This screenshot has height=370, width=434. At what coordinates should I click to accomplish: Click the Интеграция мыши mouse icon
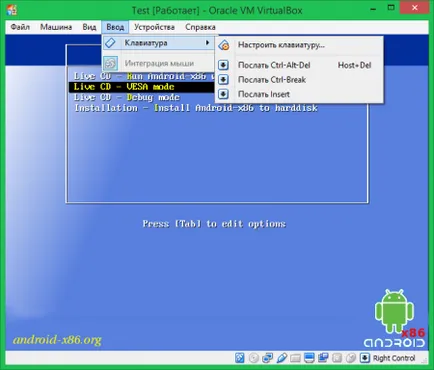click(110, 63)
